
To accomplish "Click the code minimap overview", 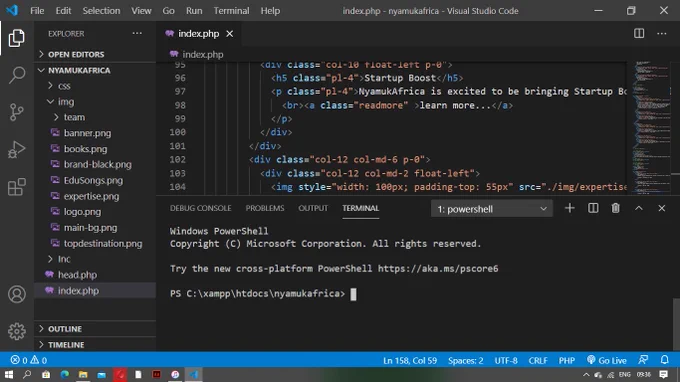I will pyautogui.click(x=651, y=128).
